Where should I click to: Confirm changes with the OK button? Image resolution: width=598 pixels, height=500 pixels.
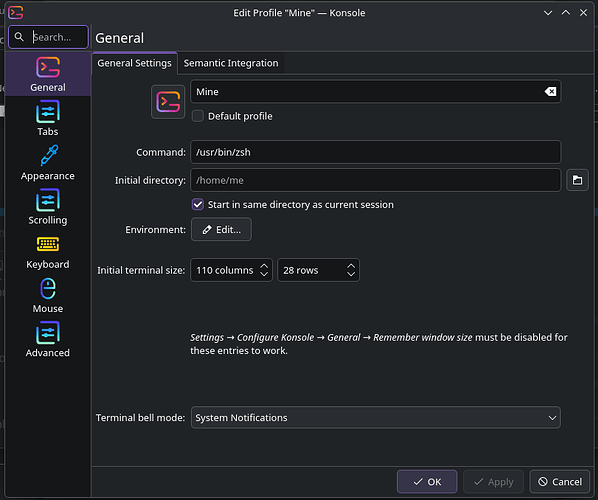pos(427,482)
